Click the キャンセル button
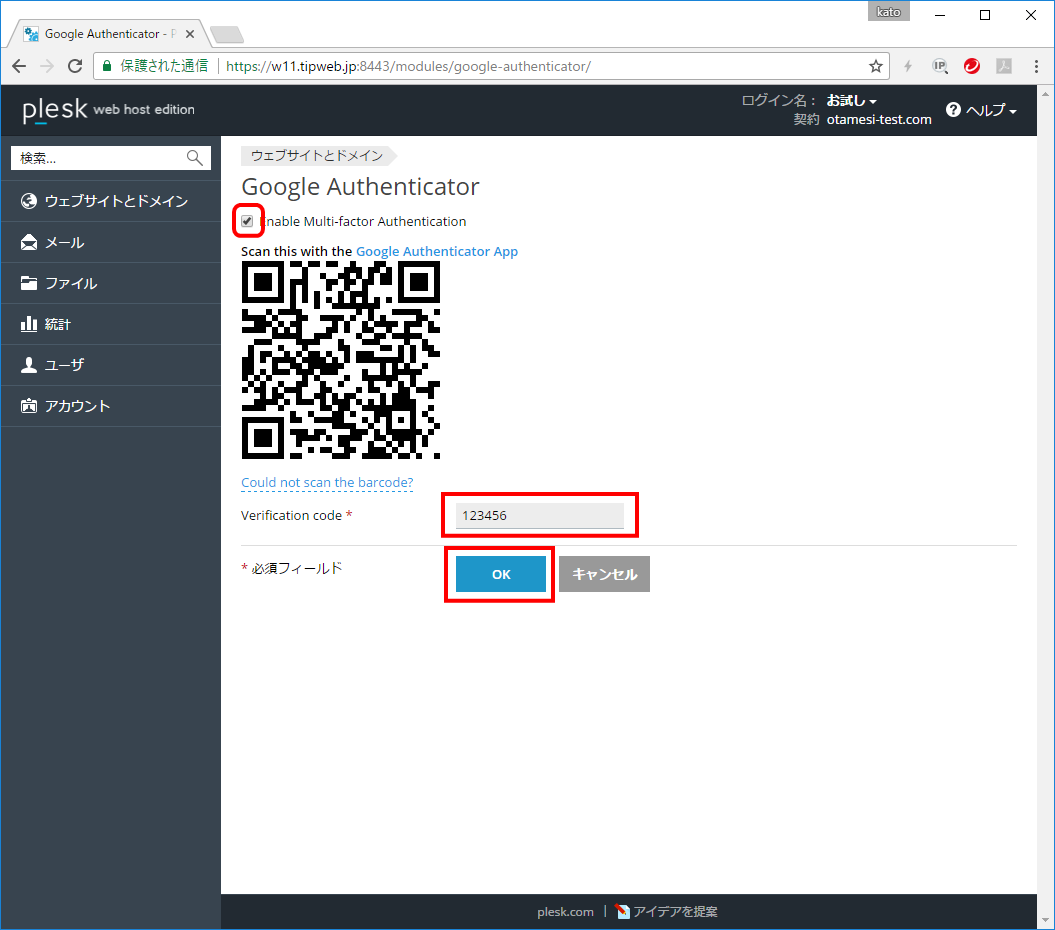Image resolution: width=1055 pixels, height=930 pixels. tap(604, 574)
